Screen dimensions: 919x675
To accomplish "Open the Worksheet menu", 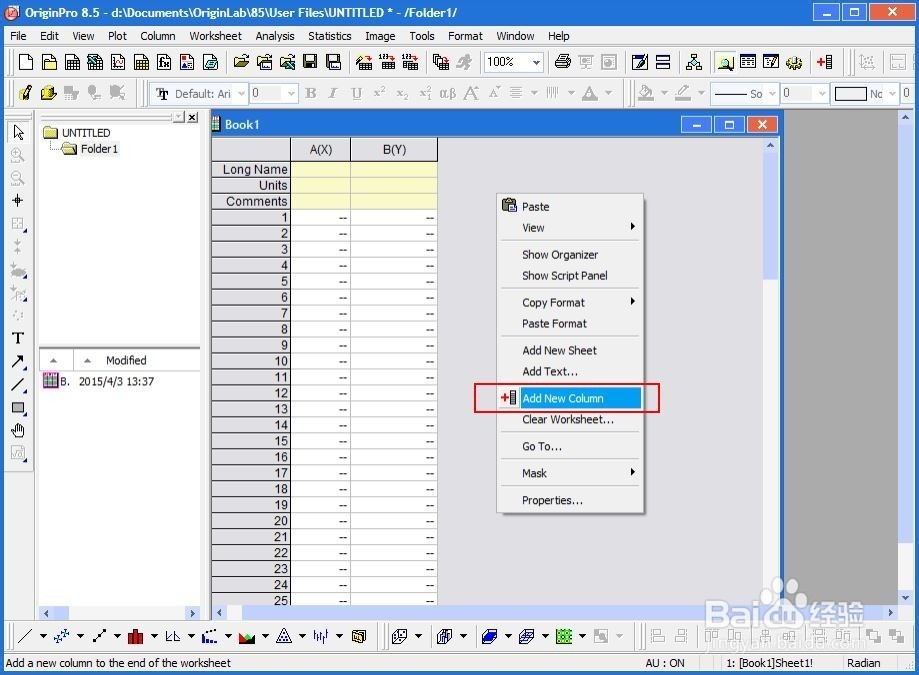I will point(215,36).
